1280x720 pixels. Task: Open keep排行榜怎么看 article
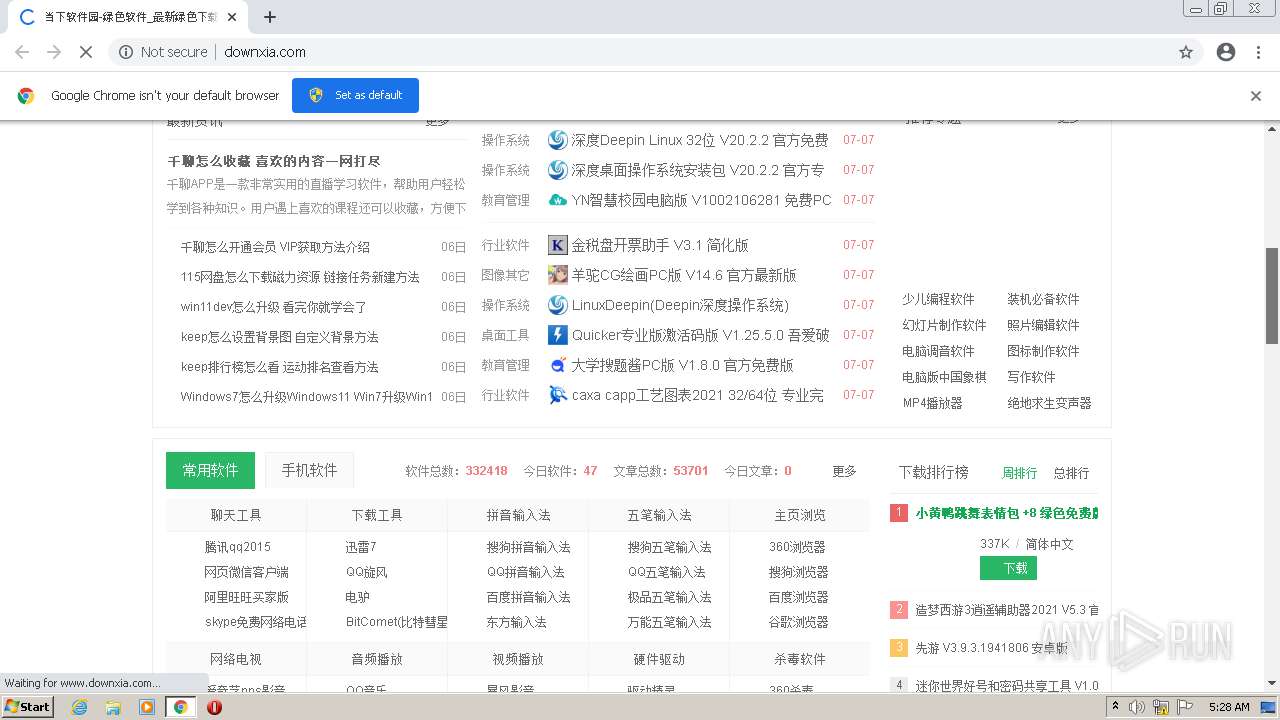(280, 367)
